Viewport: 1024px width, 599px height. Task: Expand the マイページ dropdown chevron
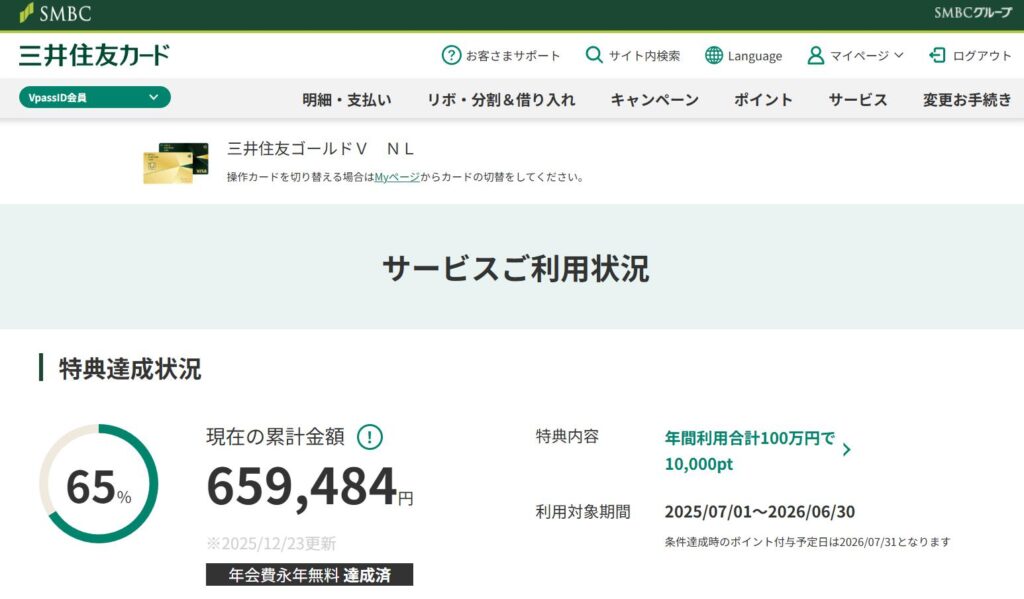(898, 55)
